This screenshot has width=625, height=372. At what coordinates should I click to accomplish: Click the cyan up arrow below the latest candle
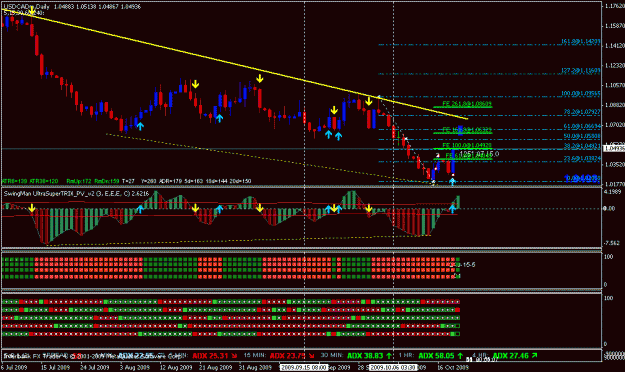(x=452, y=182)
